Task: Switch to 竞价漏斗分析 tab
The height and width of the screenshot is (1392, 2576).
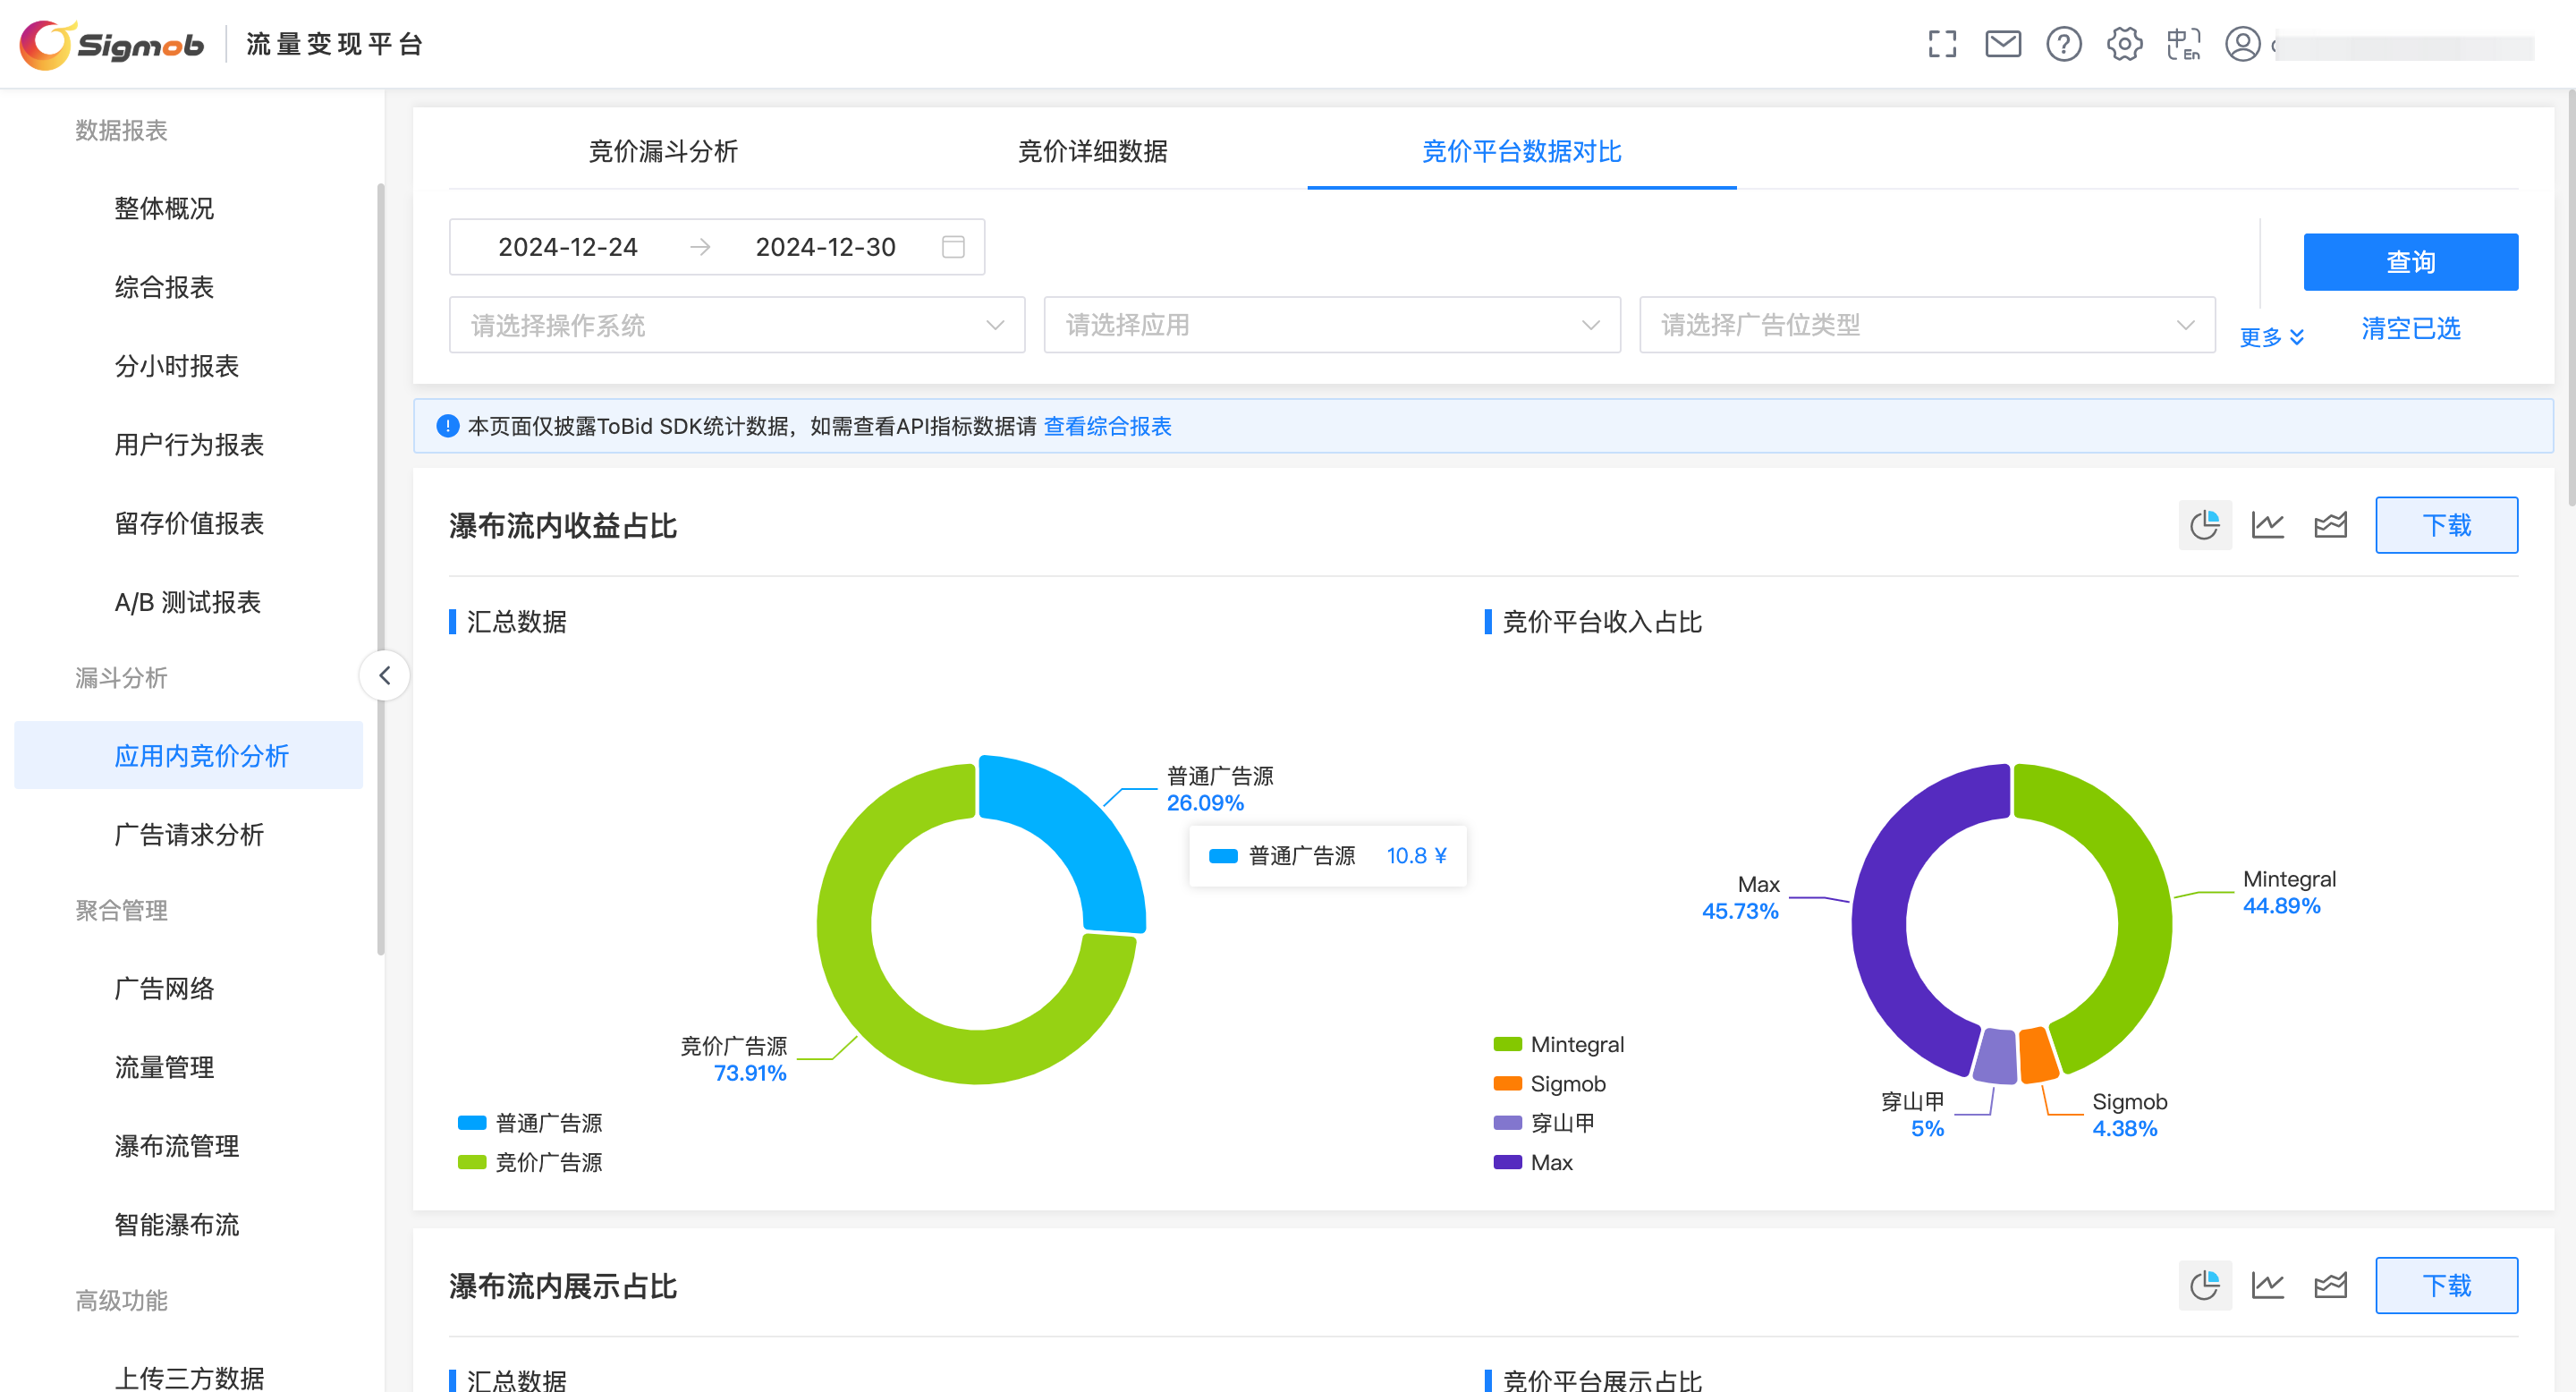Action: pos(663,151)
